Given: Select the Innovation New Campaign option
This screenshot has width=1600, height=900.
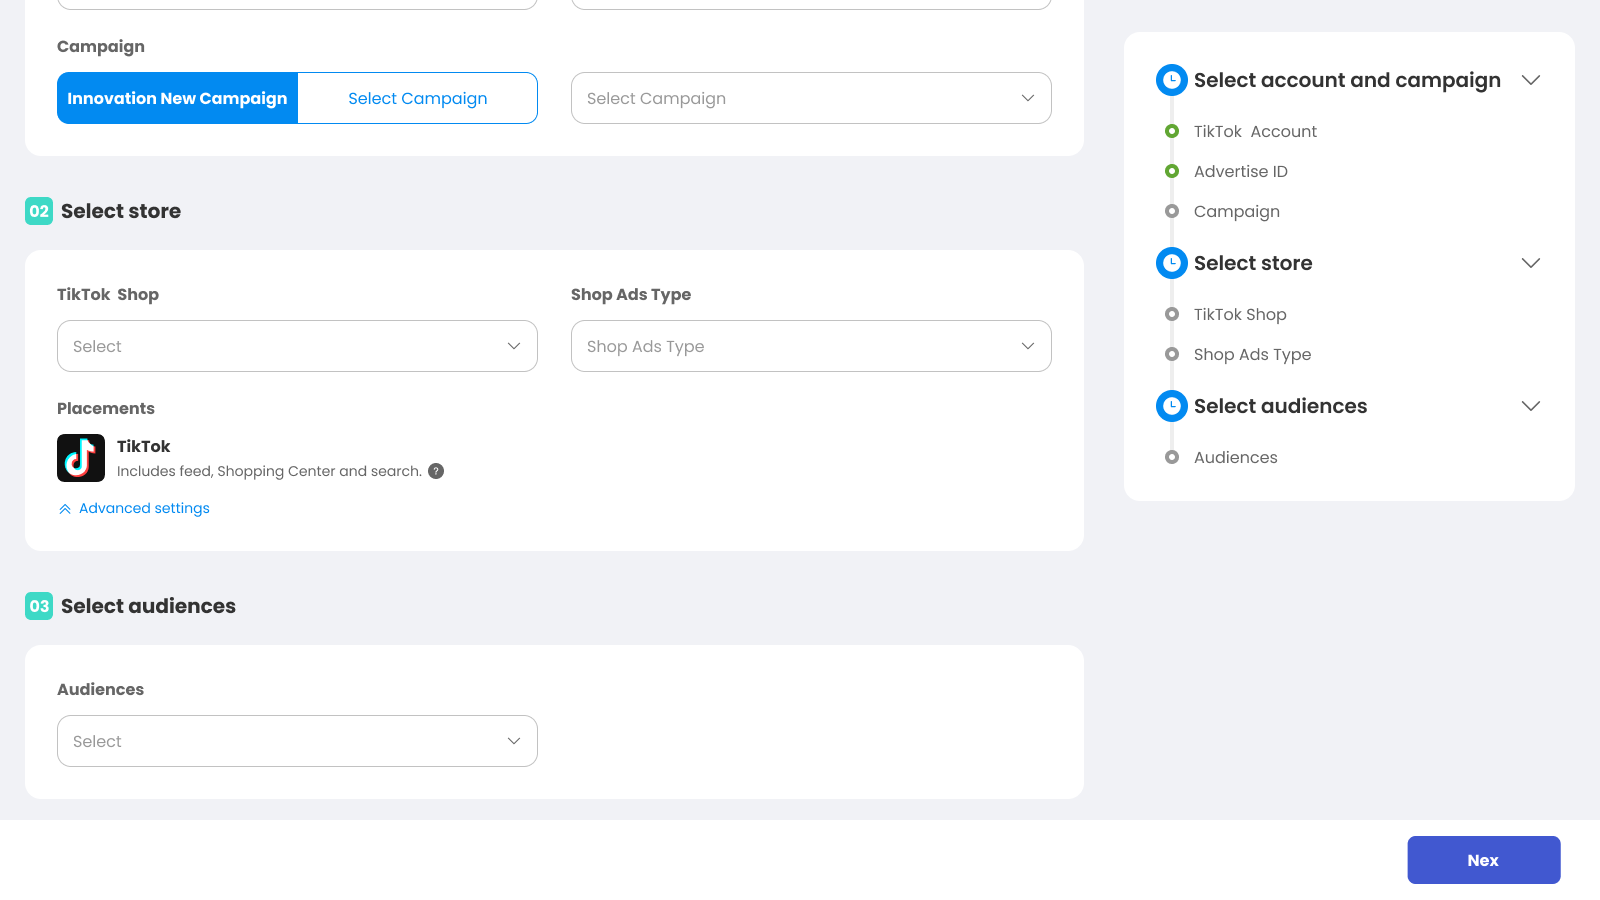Looking at the screenshot, I should (177, 98).
